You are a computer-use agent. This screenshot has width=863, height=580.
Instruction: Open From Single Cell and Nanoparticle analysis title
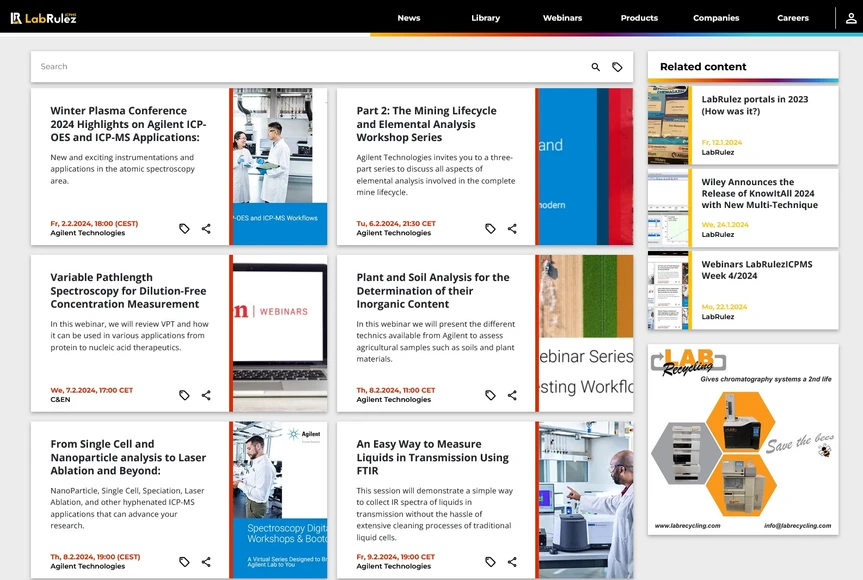pos(128,458)
